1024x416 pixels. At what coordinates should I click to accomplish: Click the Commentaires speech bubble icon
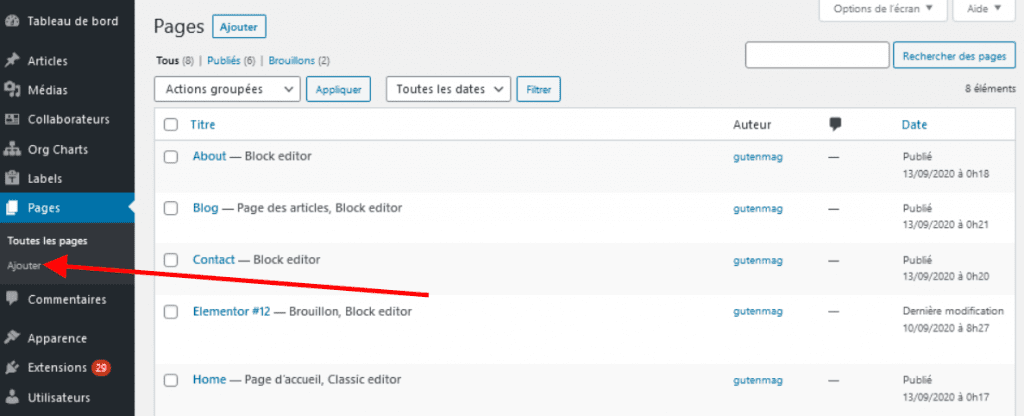click(x=12, y=299)
